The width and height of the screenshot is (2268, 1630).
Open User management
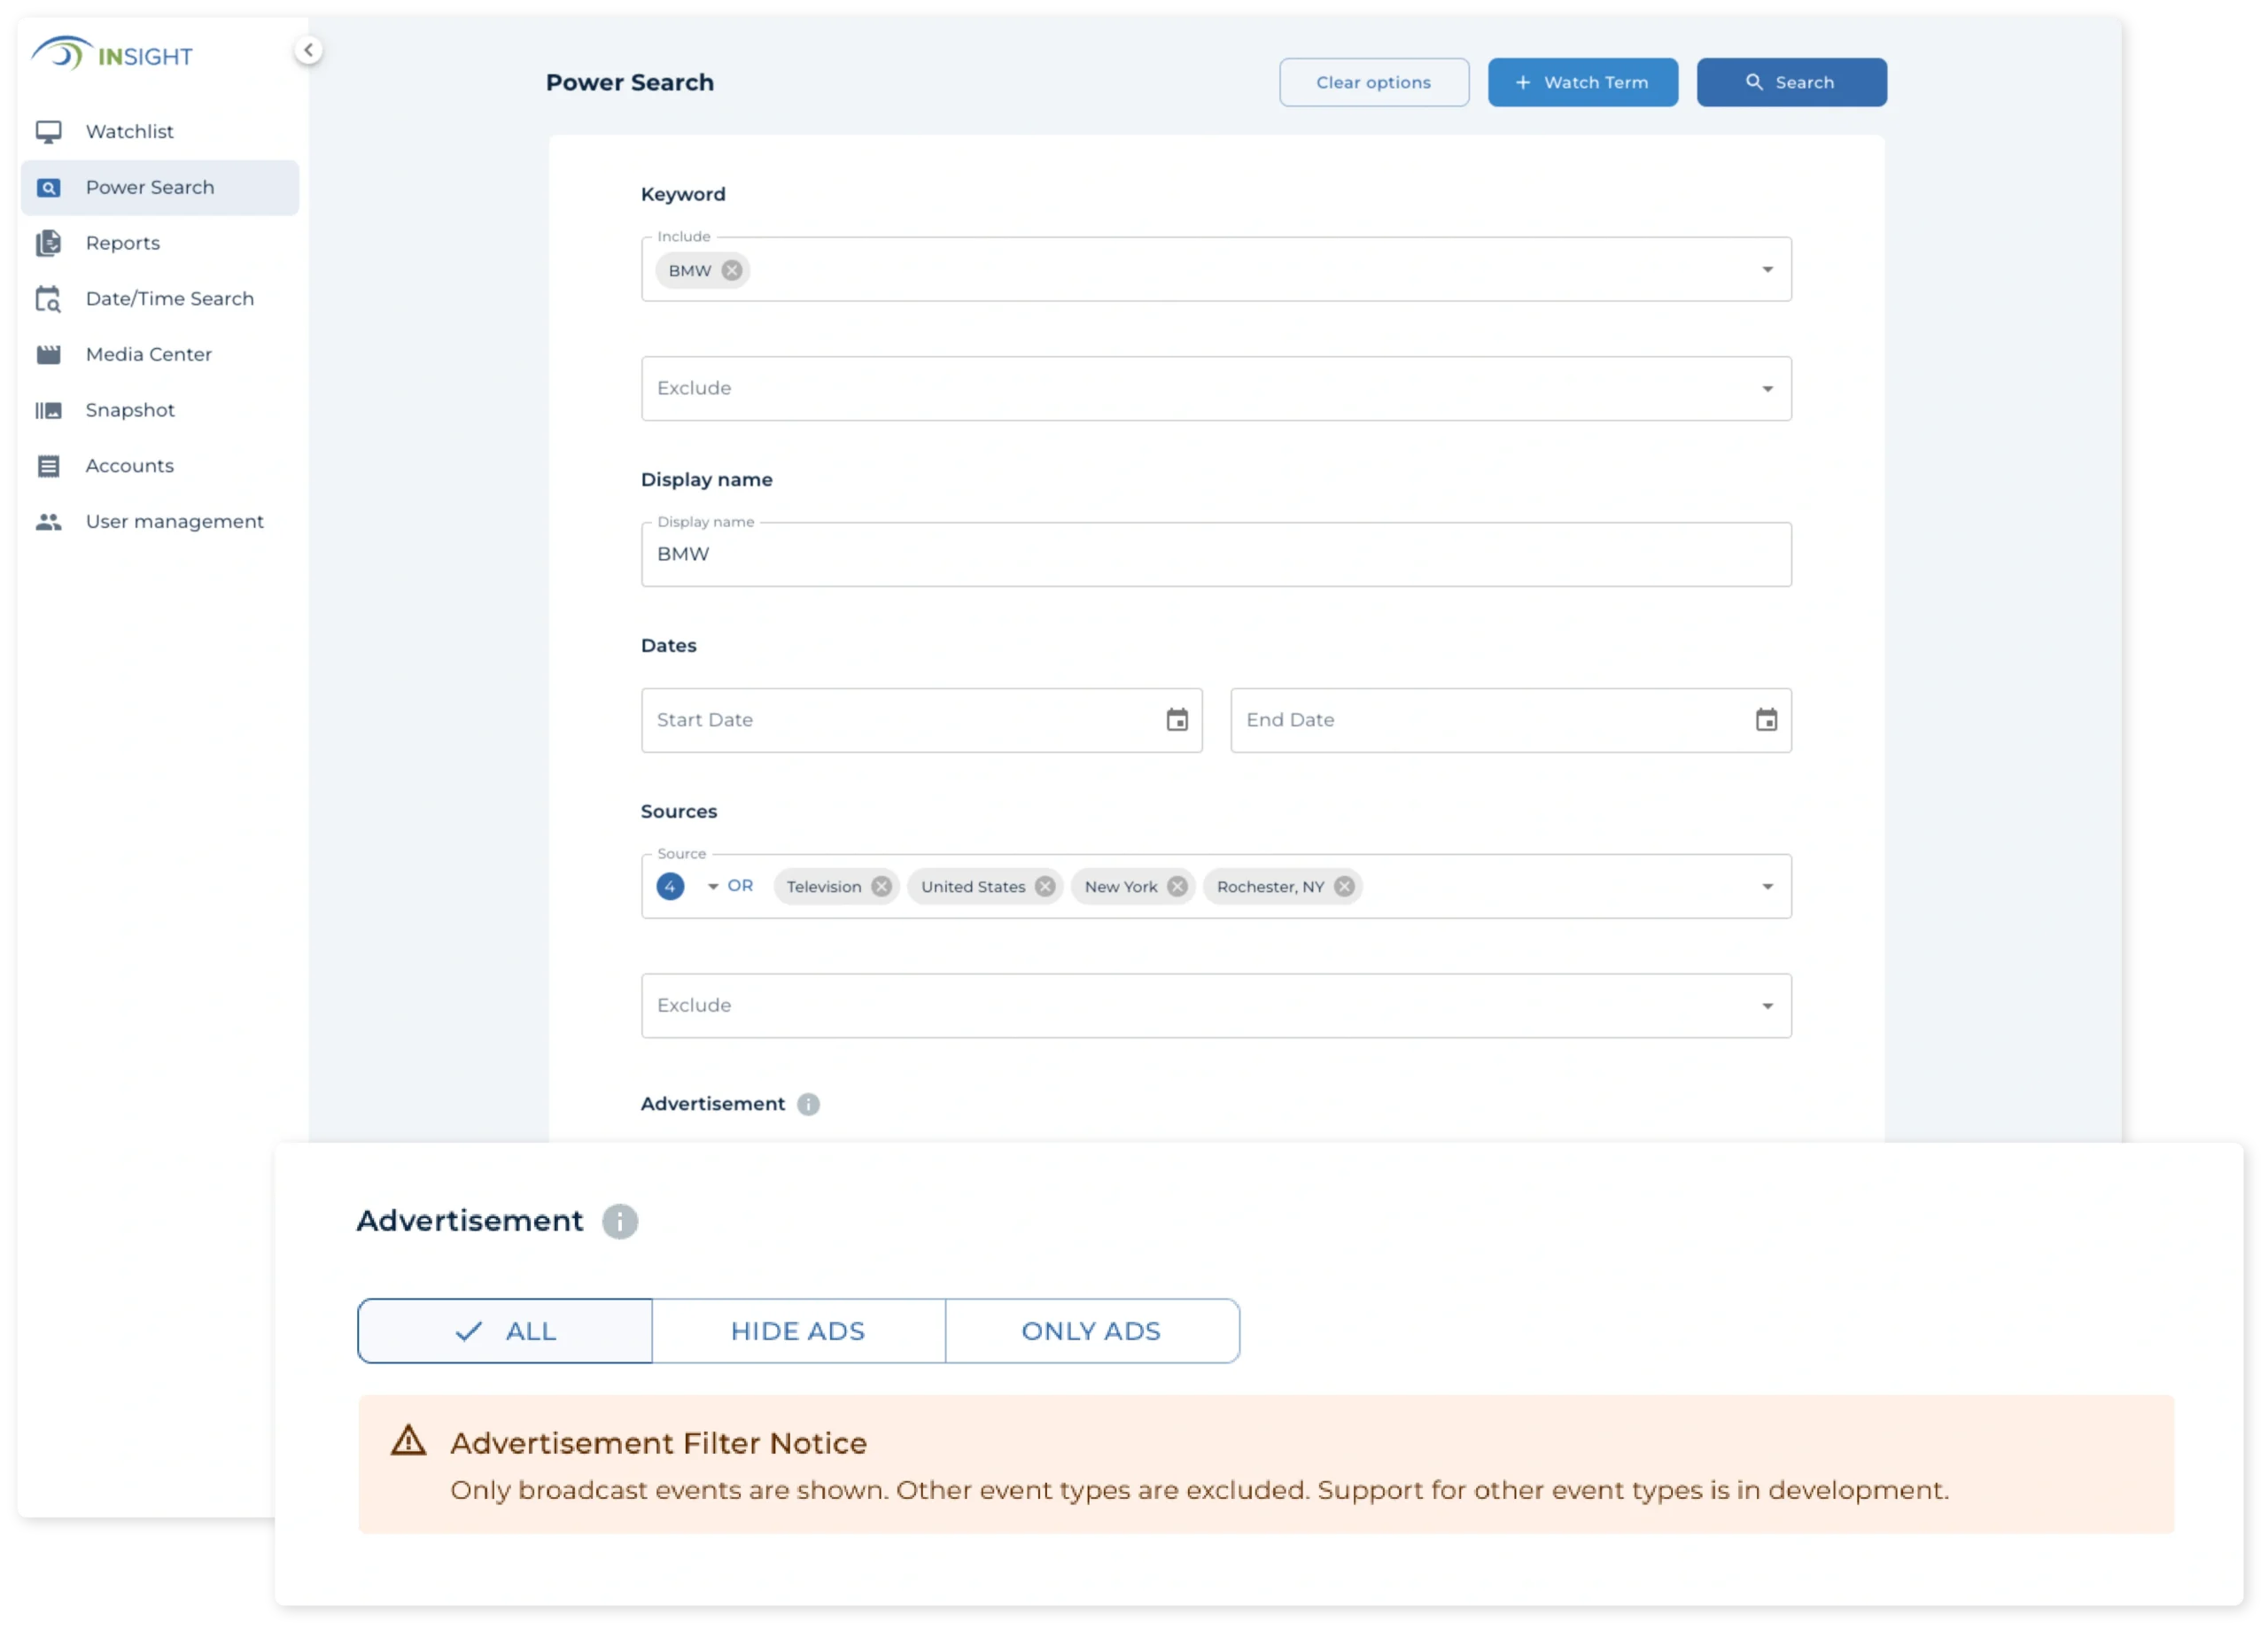[174, 521]
